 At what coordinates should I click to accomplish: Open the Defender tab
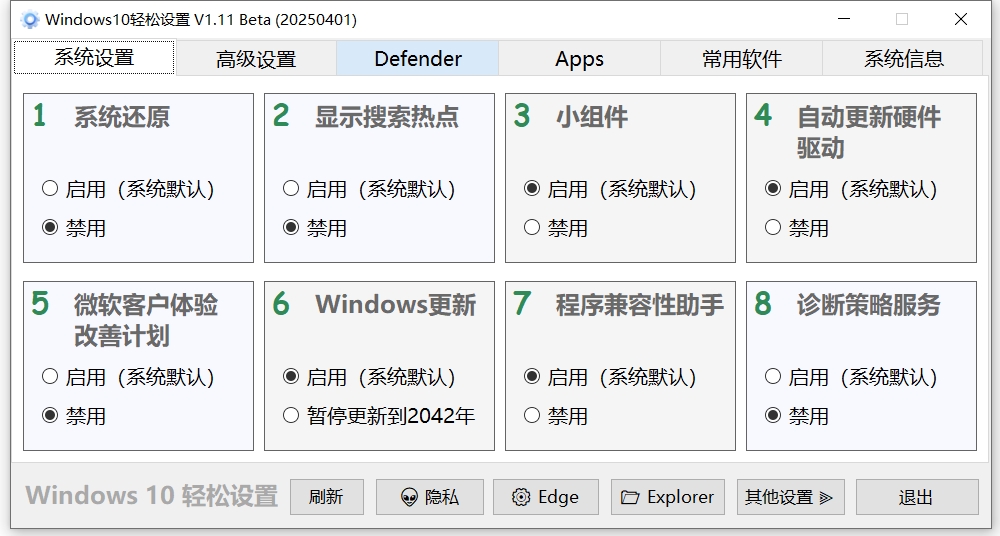418,59
